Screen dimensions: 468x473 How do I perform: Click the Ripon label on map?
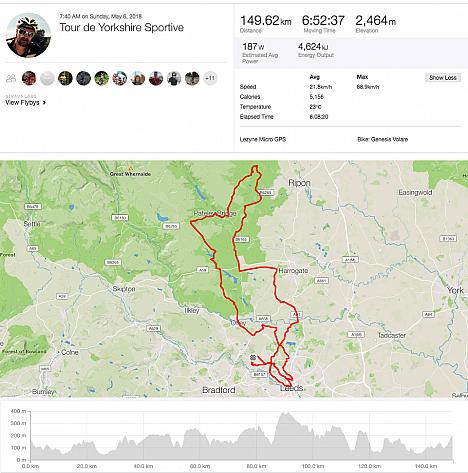coord(299,183)
